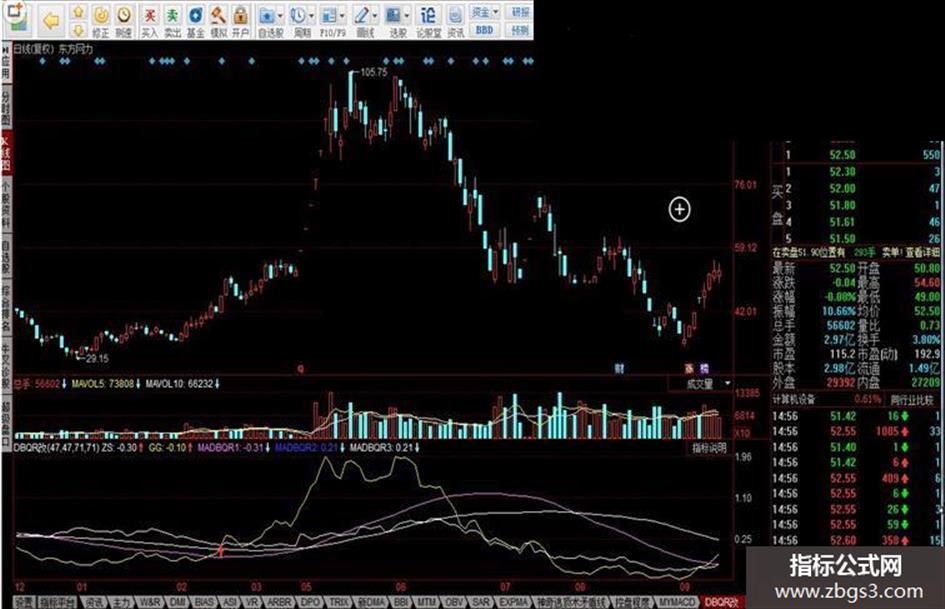Image resolution: width=945 pixels, height=609 pixels.
Task: Switch to the EXPMA indicator tab
Action: click(513, 602)
